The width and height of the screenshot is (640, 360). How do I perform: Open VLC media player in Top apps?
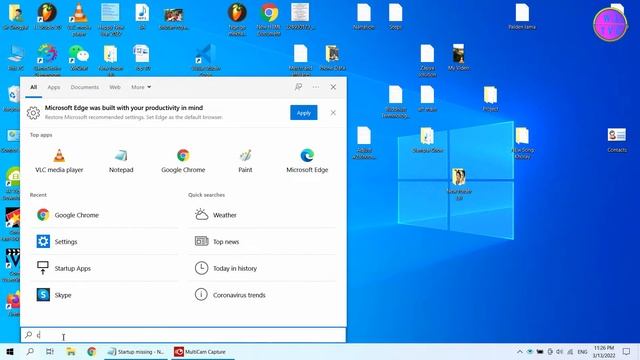[x=59, y=160]
